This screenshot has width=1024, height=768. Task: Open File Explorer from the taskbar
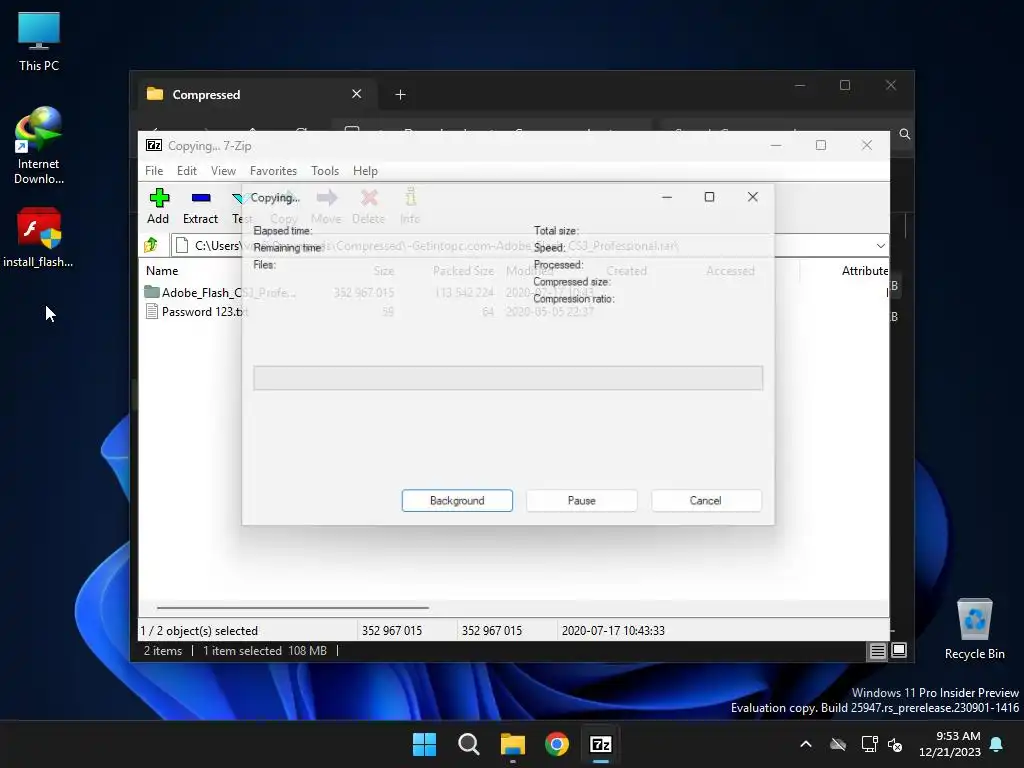tap(513, 744)
